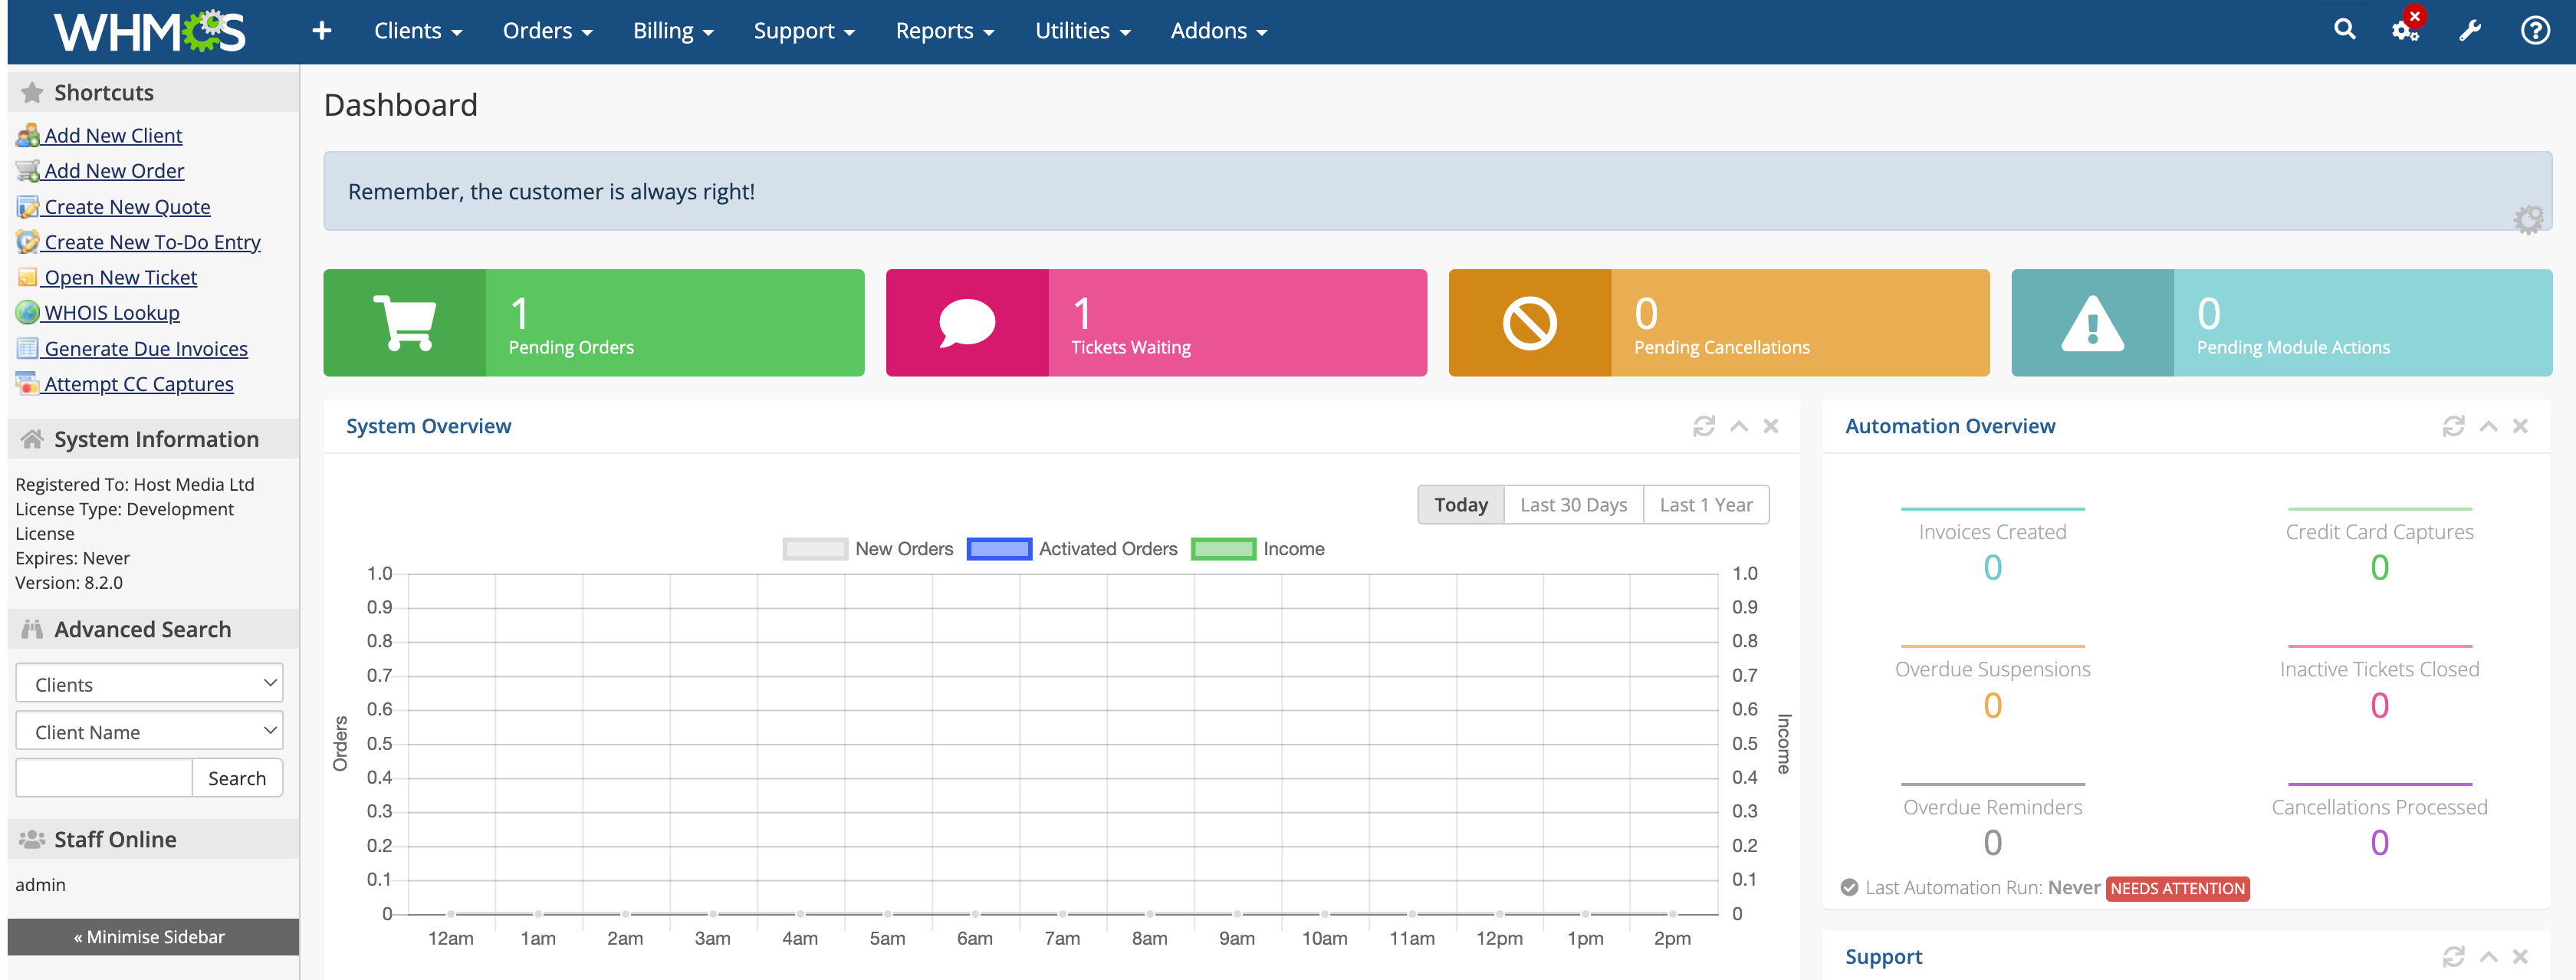Click the search magnifier icon in top bar
This screenshot has width=2576, height=980.
tap(2344, 30)
